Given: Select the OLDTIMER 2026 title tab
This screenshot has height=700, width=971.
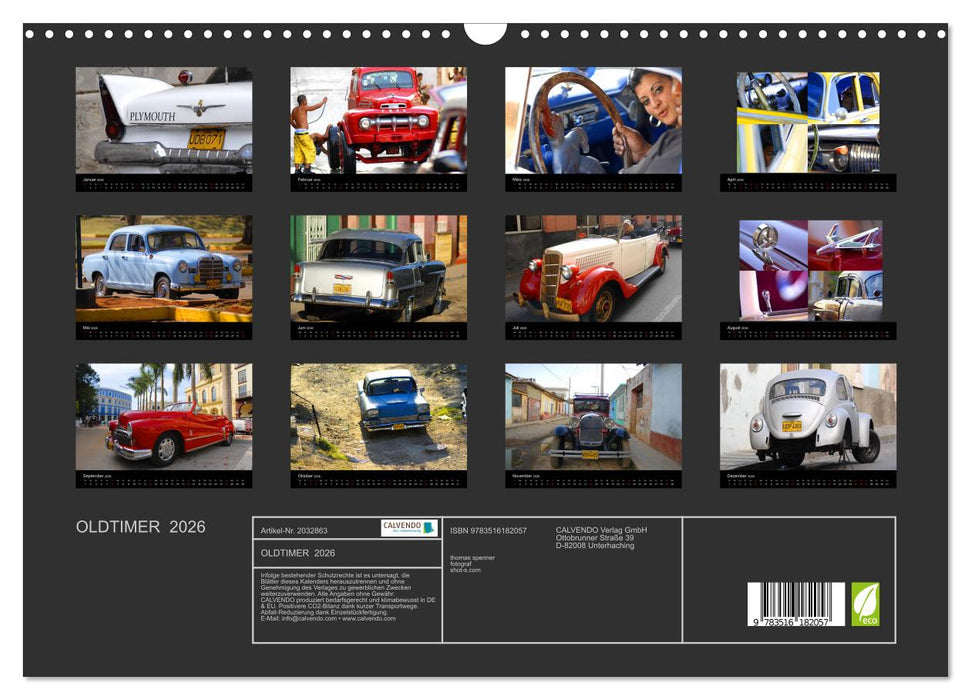Looking at the screenshot, I should coord(300,553).
